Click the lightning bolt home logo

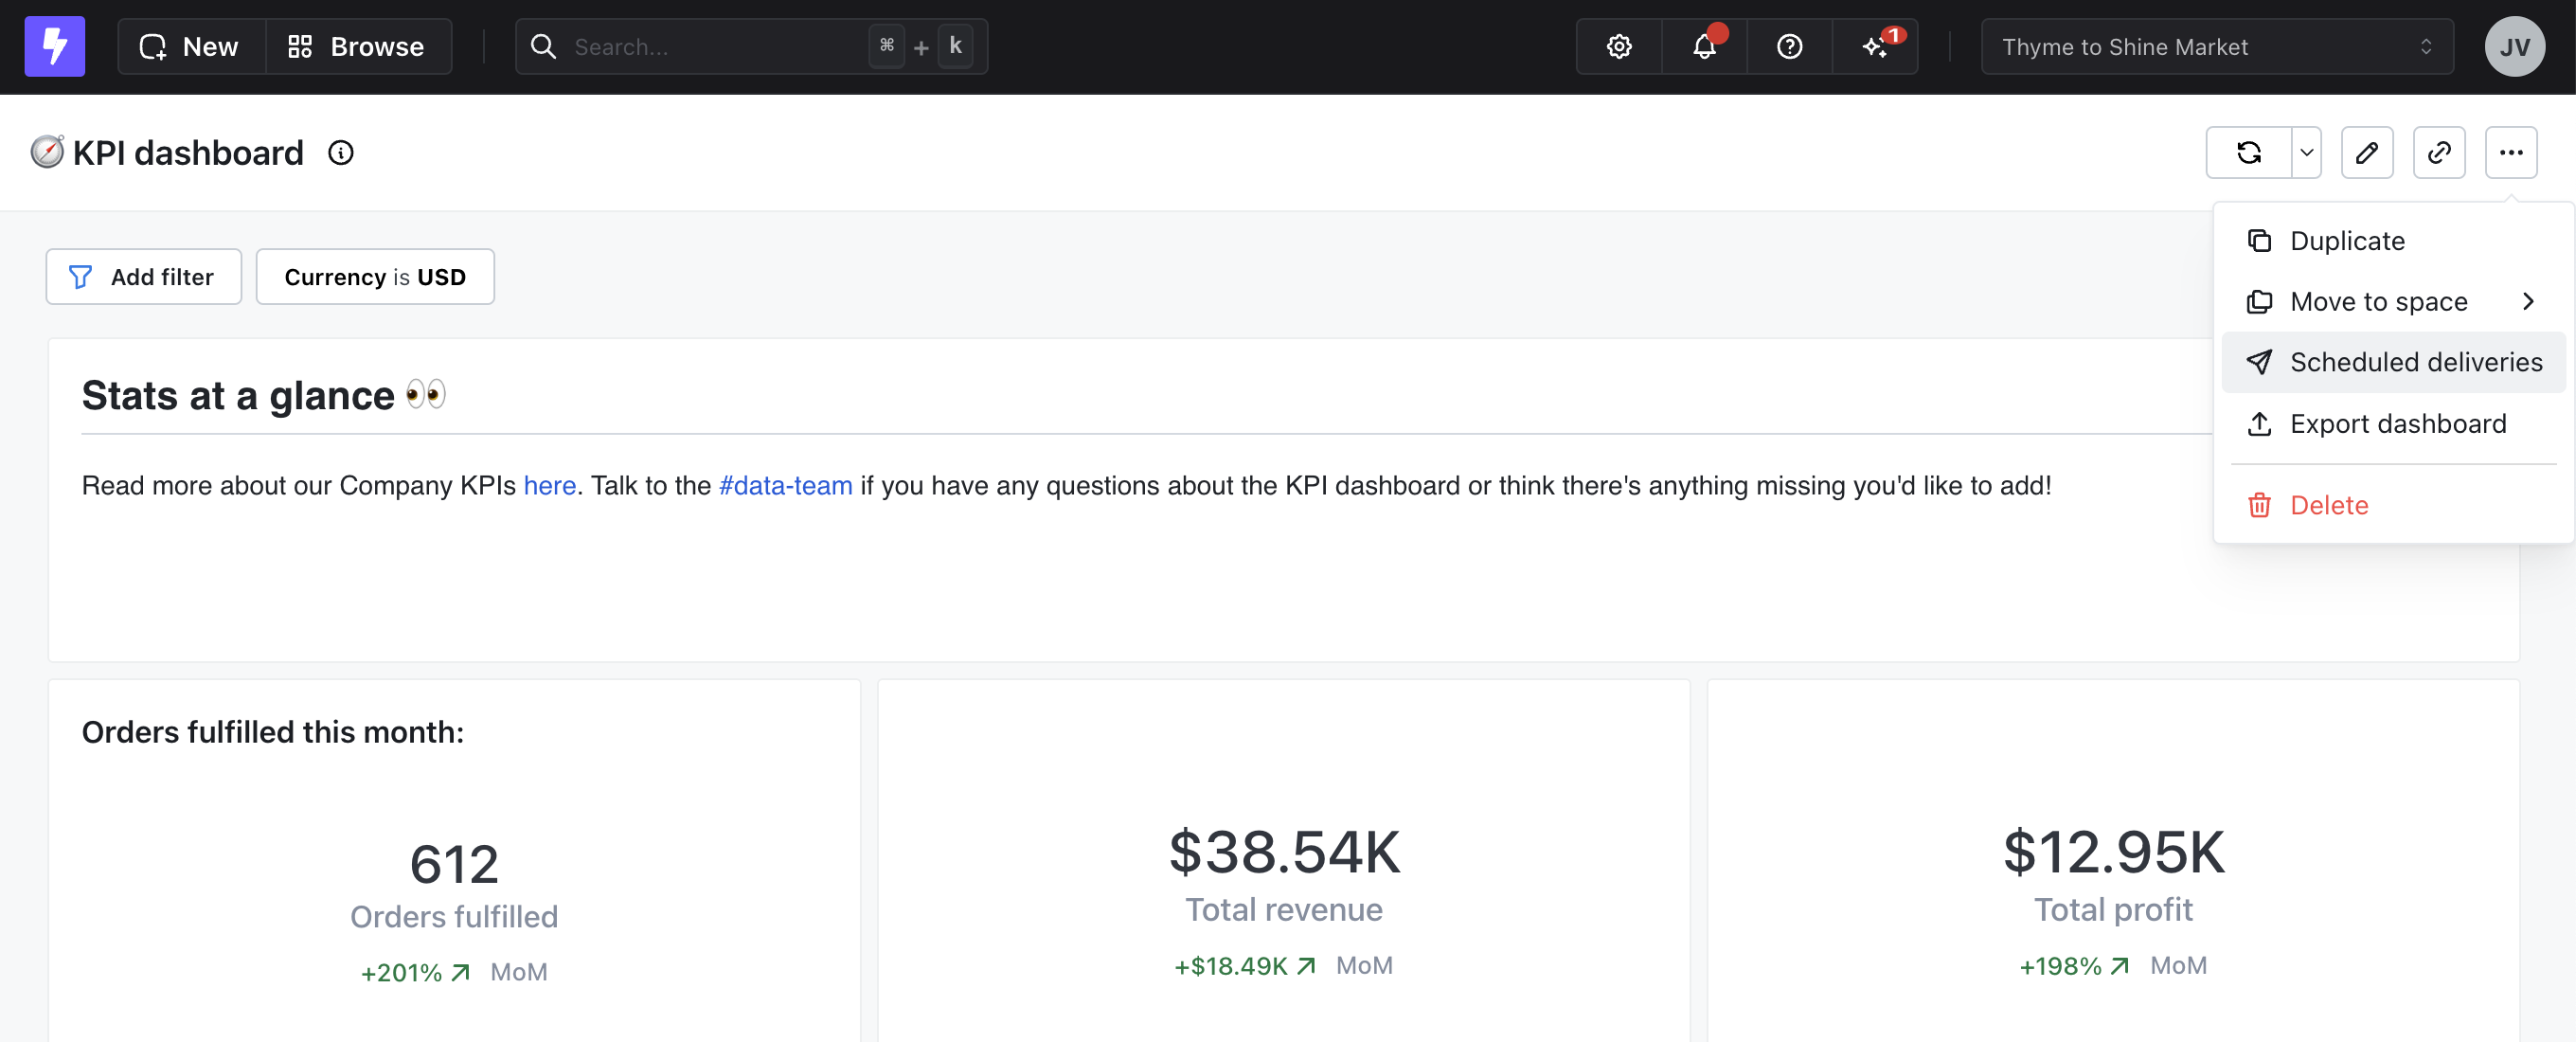[54, 46]
